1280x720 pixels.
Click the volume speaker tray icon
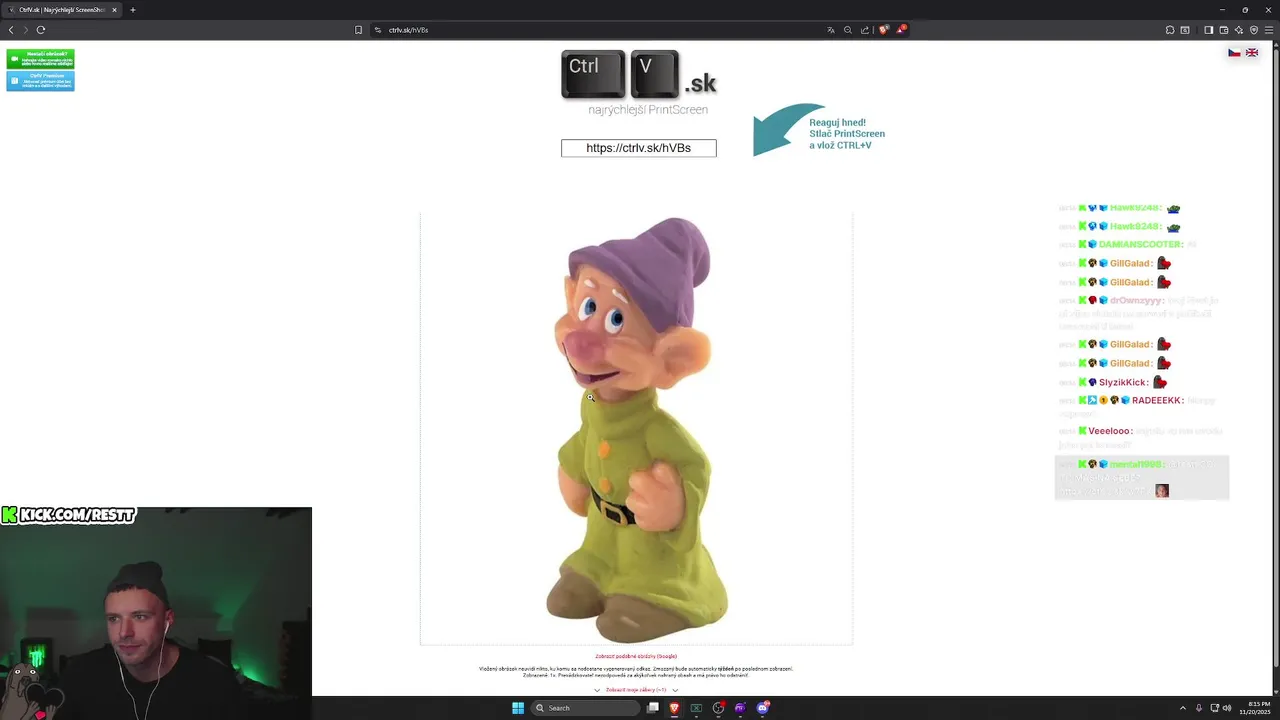click(1228, 708)
